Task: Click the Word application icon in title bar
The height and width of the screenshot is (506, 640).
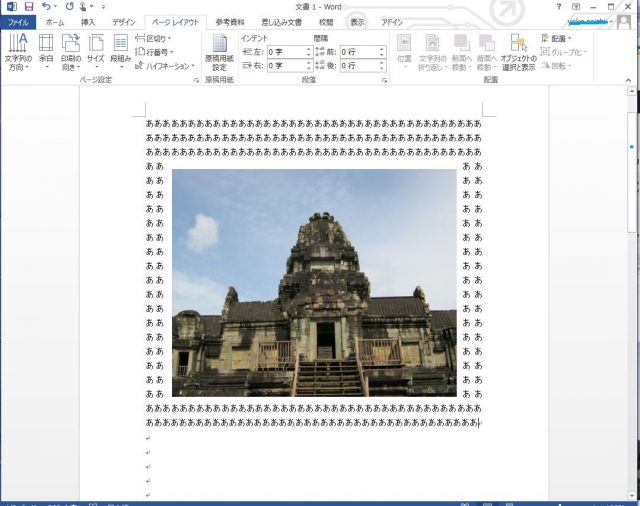Action: (11, 7)
